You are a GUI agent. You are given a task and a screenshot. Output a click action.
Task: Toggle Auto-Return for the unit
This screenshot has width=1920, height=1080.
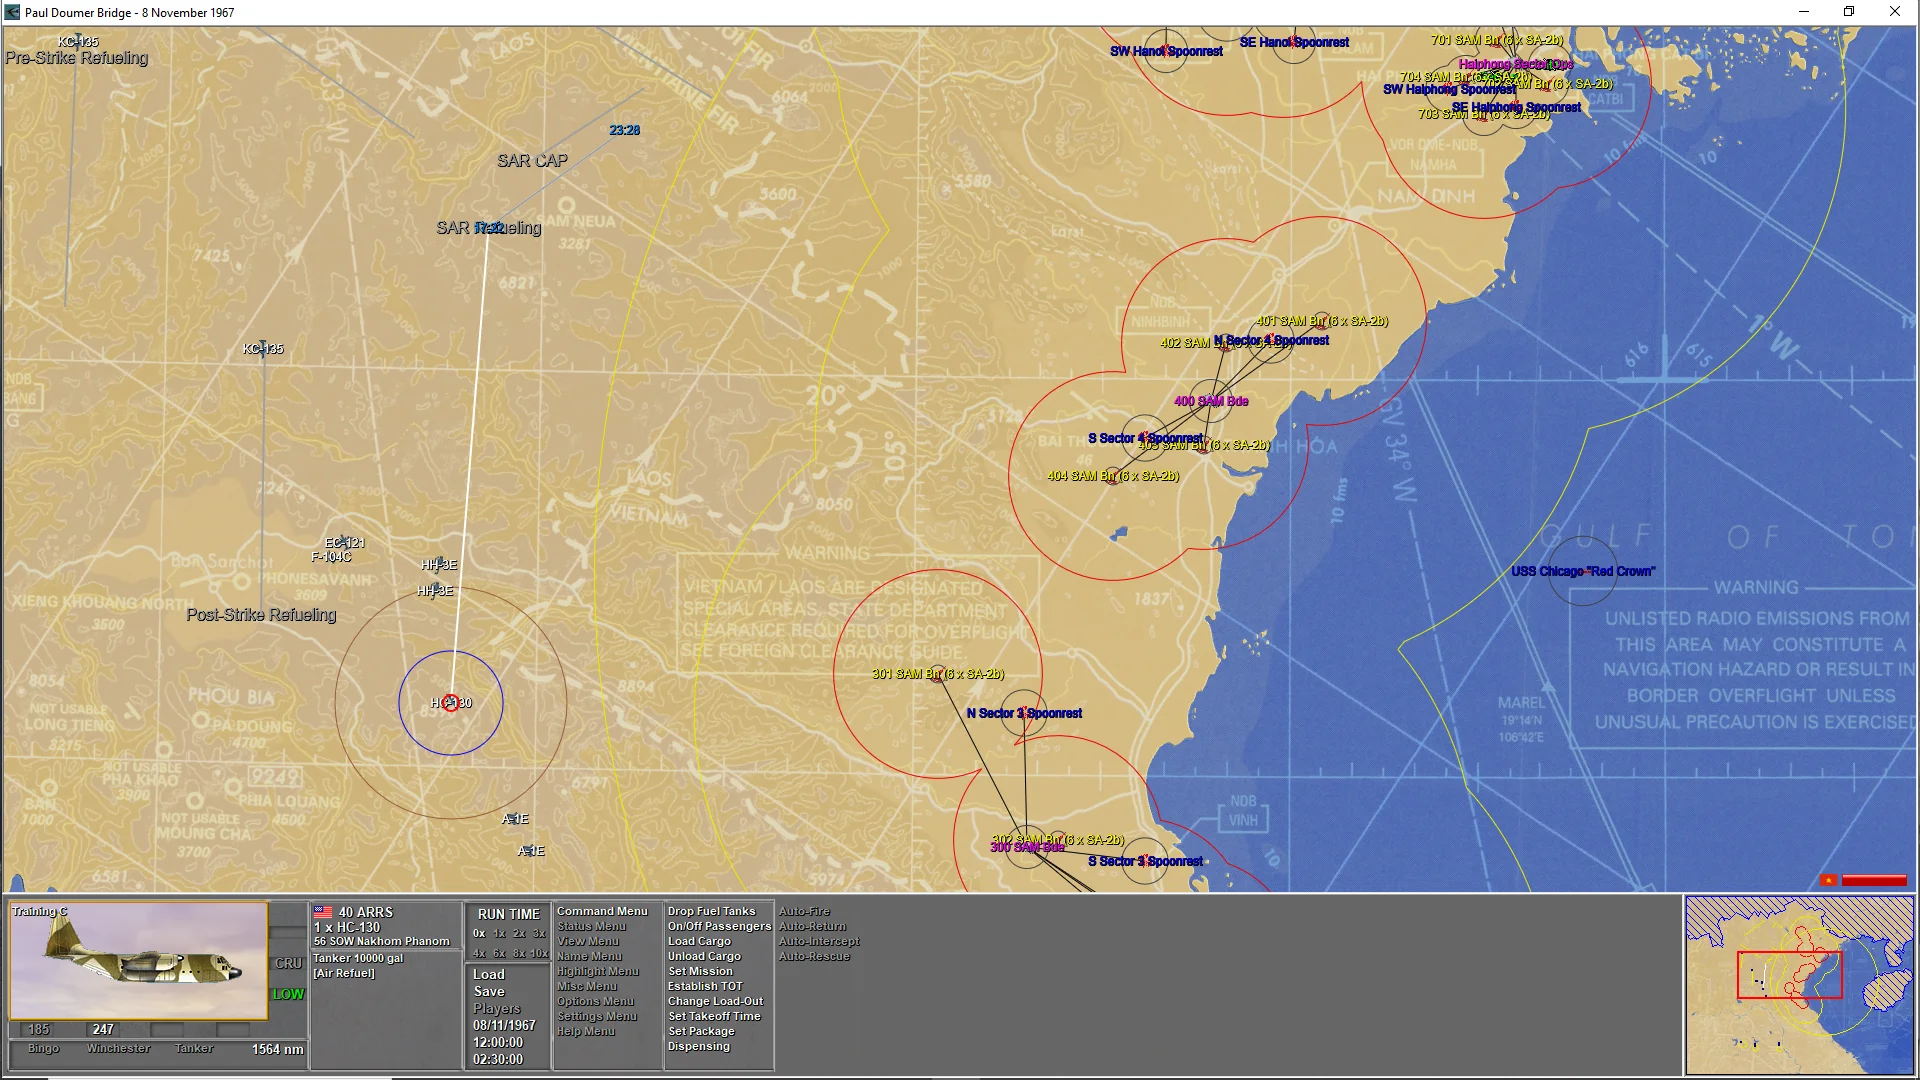point(812,926)
